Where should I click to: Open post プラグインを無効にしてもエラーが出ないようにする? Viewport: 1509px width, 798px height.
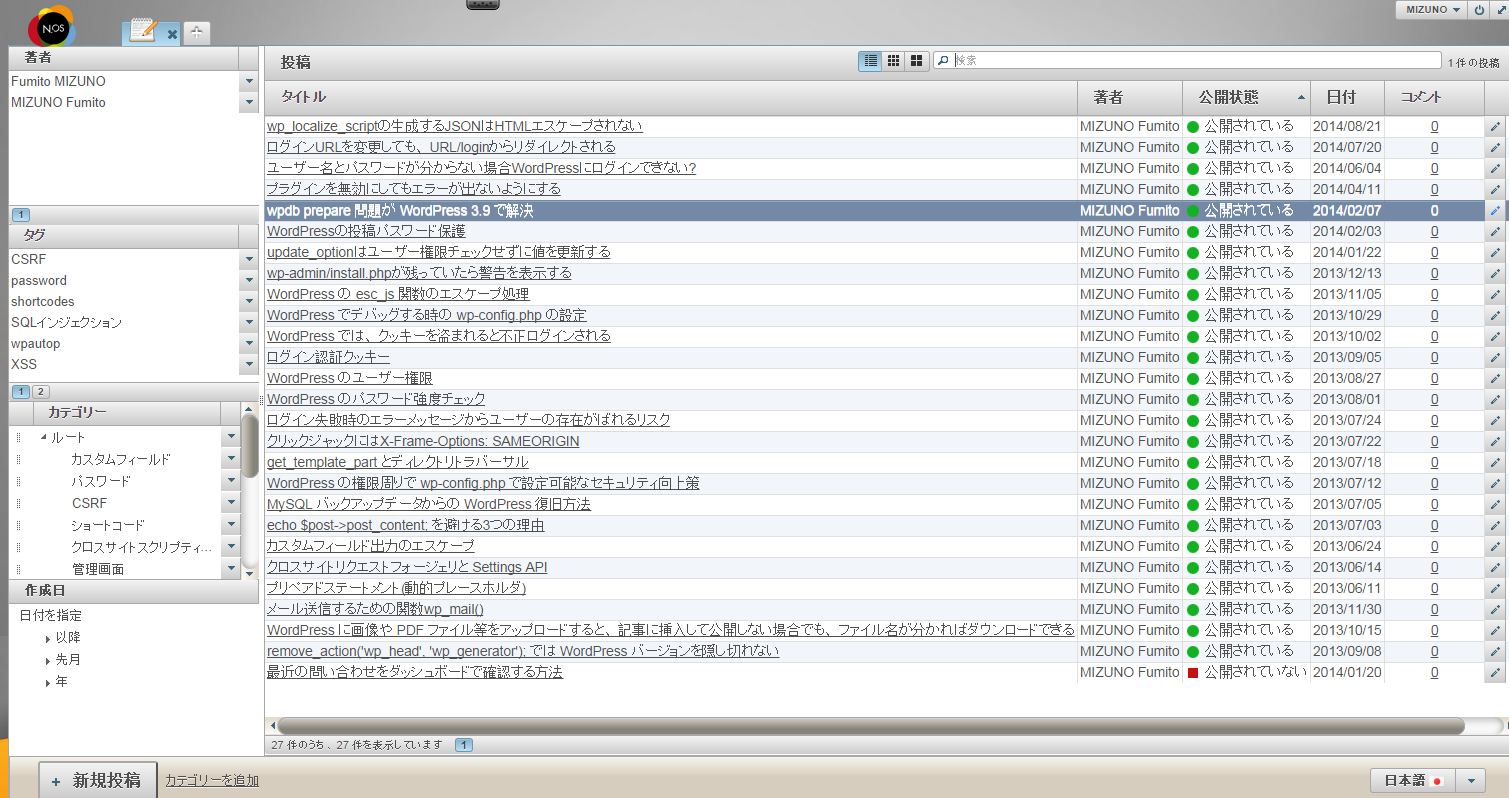[x=414, y=189]
